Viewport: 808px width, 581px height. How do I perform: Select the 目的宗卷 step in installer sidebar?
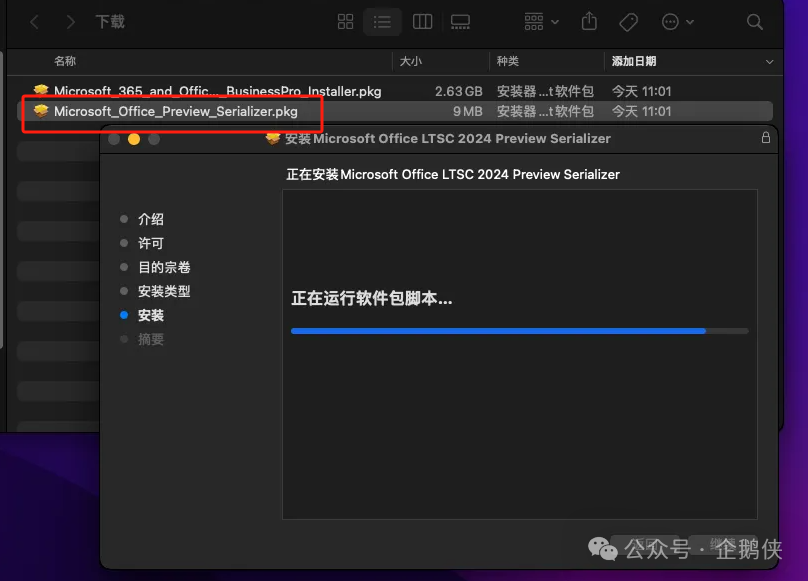click(164, 267)
